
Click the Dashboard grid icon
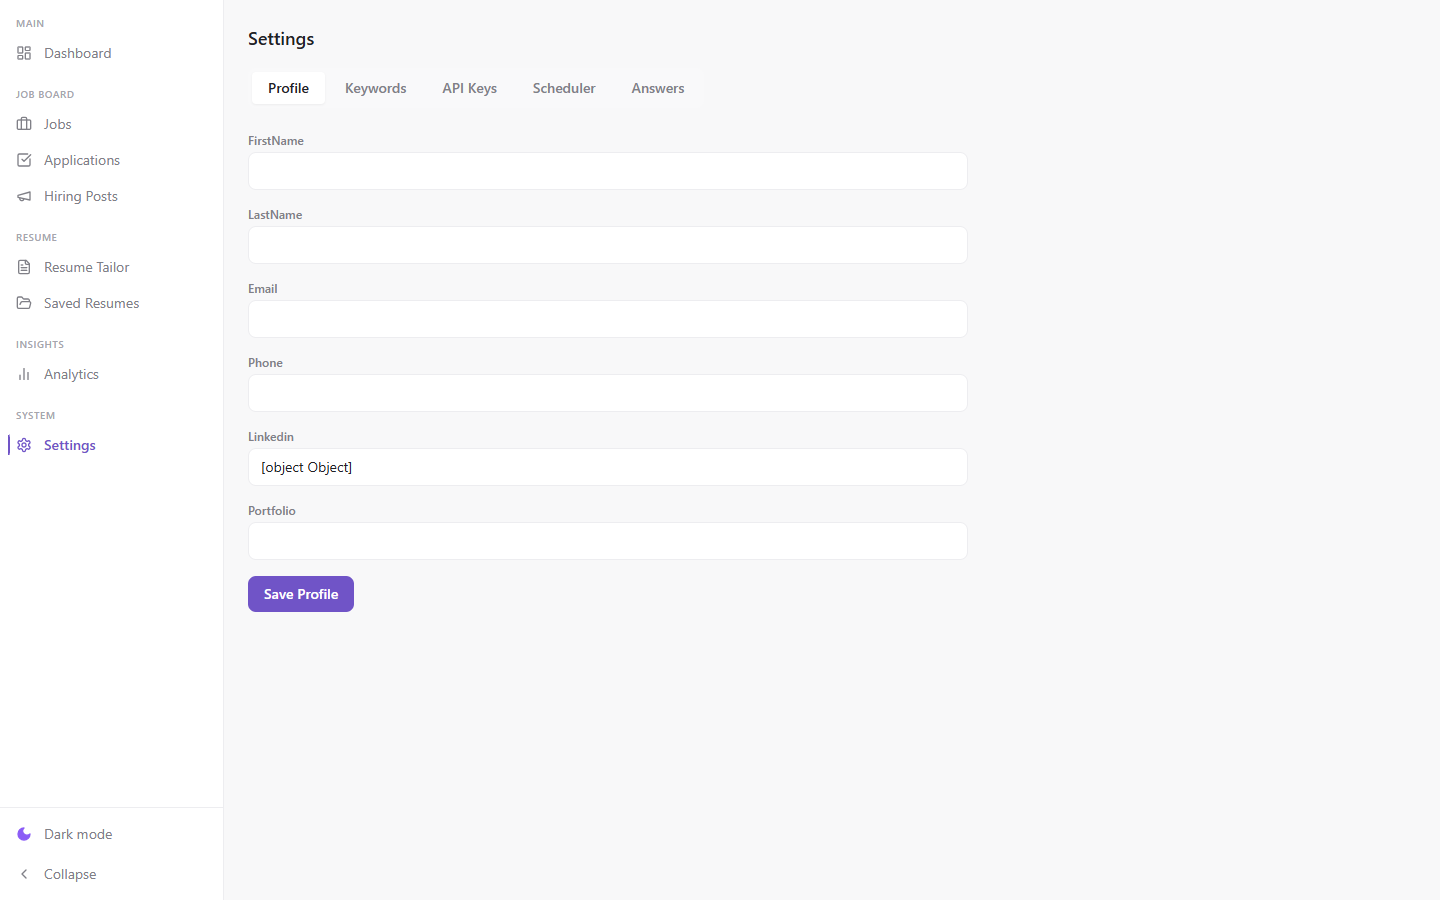tap(24, 53)
